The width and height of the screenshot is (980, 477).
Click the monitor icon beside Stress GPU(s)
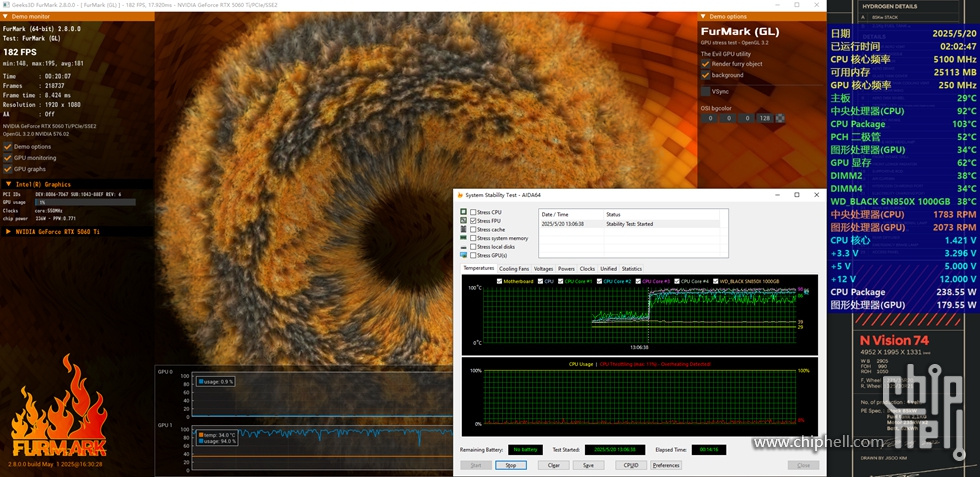463,255
